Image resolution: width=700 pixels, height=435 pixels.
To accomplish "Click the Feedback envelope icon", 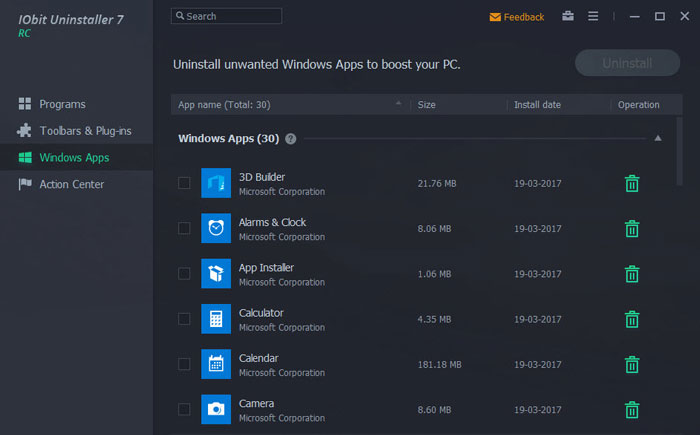I will pos(495,17).
